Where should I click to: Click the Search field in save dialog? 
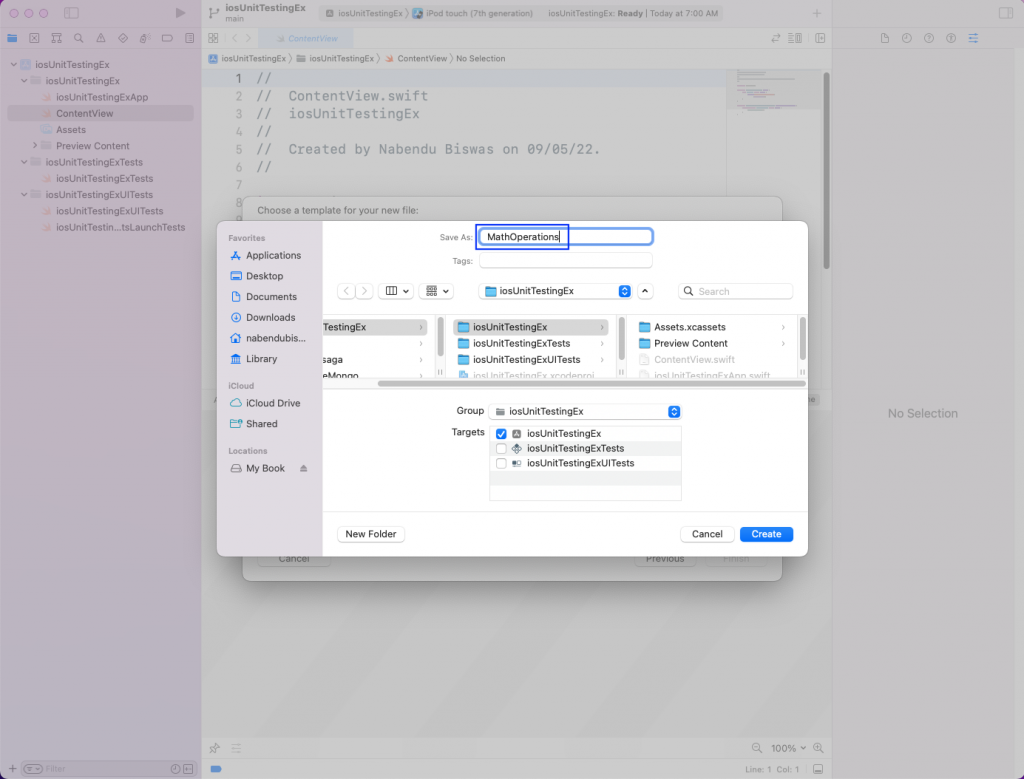coord(735,291)
